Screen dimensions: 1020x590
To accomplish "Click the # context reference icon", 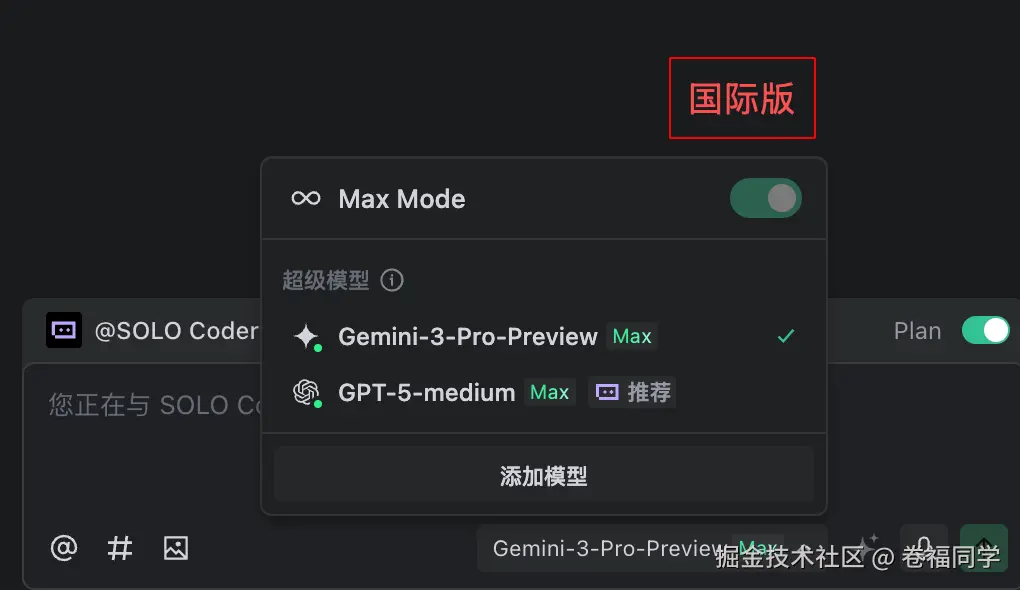I will tap(120, 548).
